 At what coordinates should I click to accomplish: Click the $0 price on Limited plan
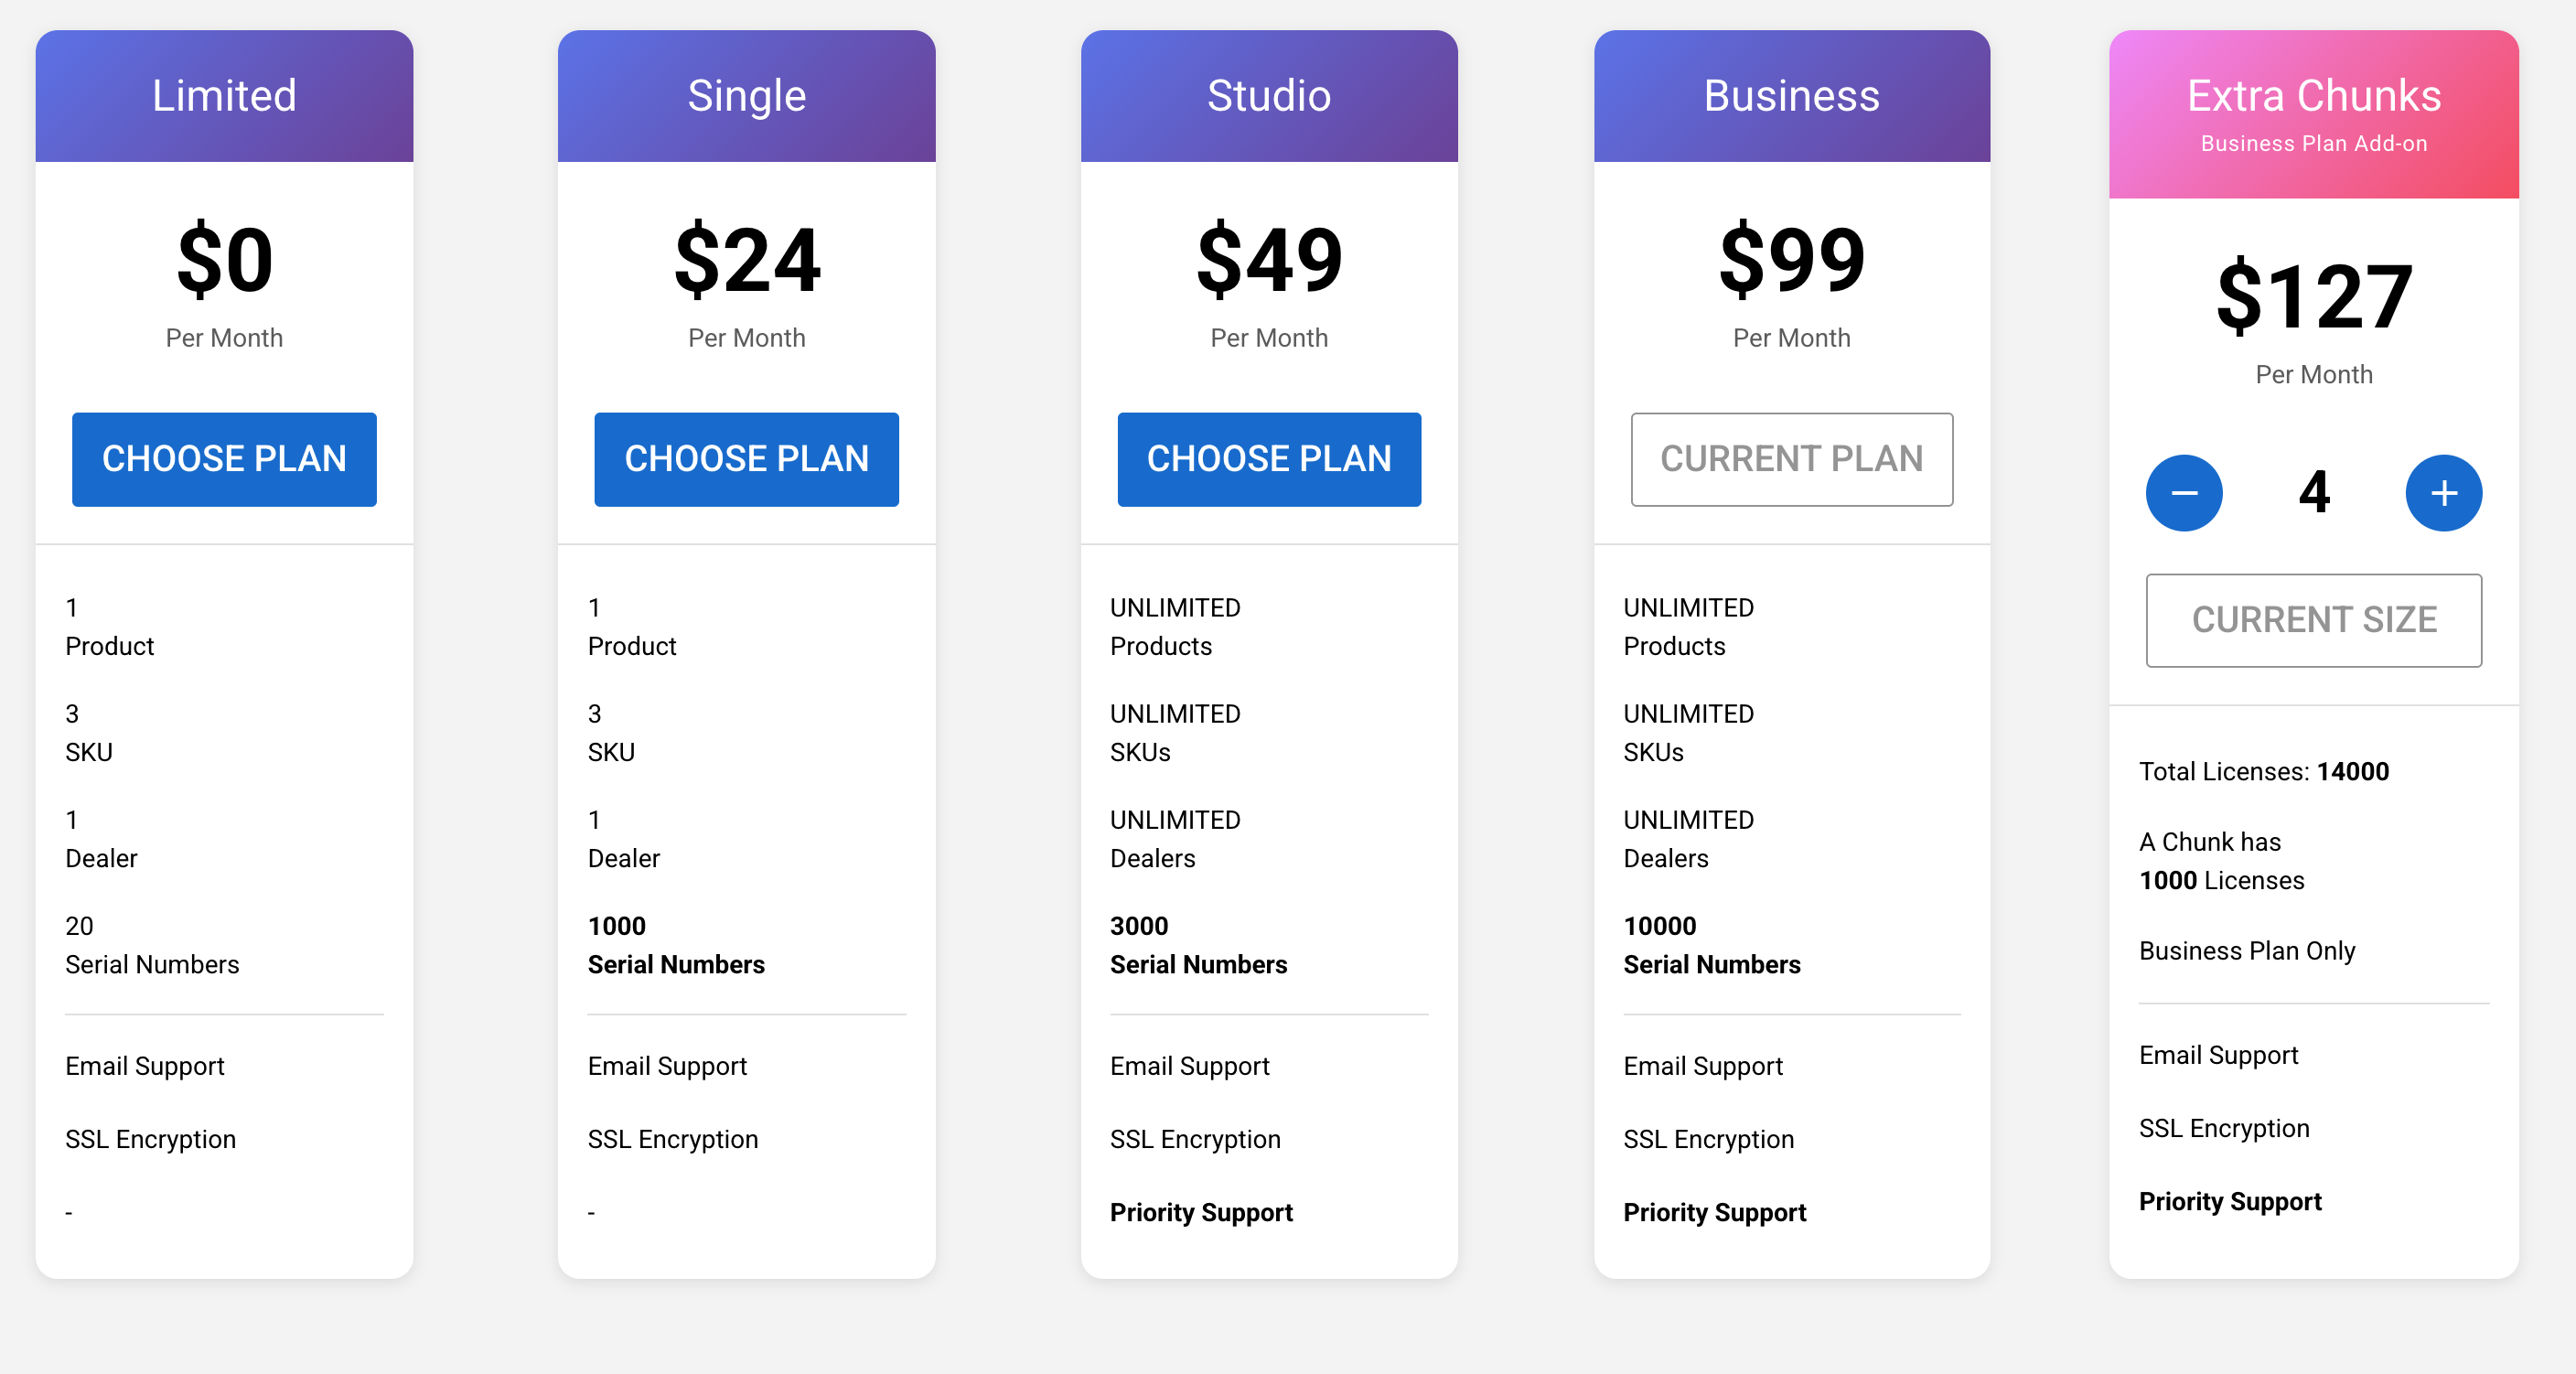click(x=224, y=258)
